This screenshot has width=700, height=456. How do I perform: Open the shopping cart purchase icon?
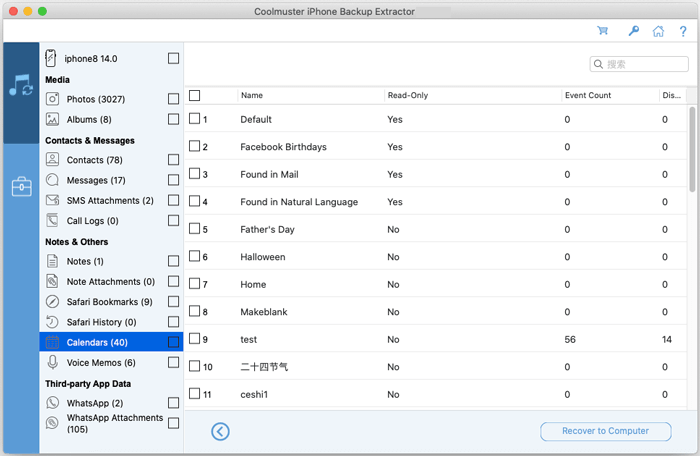tap(603, 31)
